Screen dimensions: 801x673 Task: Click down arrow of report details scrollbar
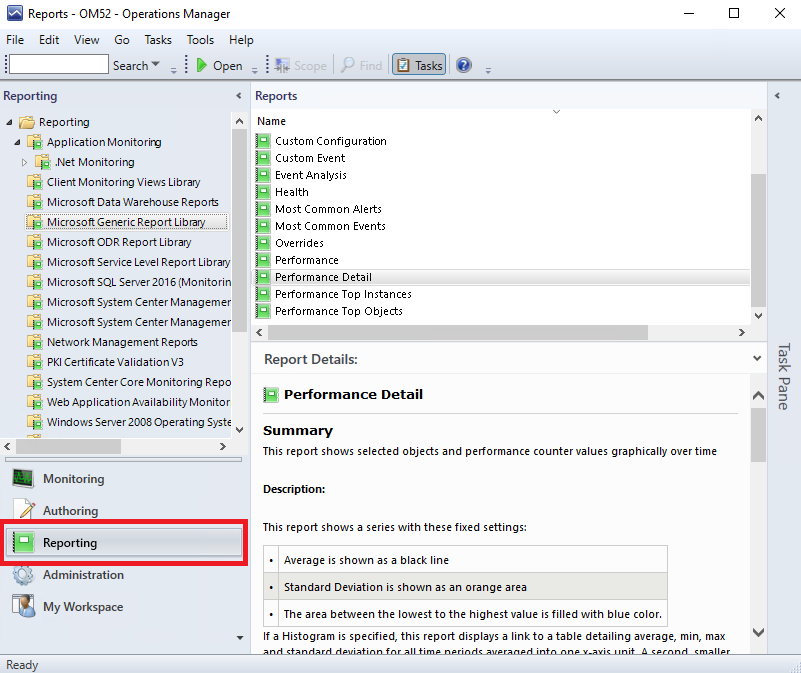[759, 632]
